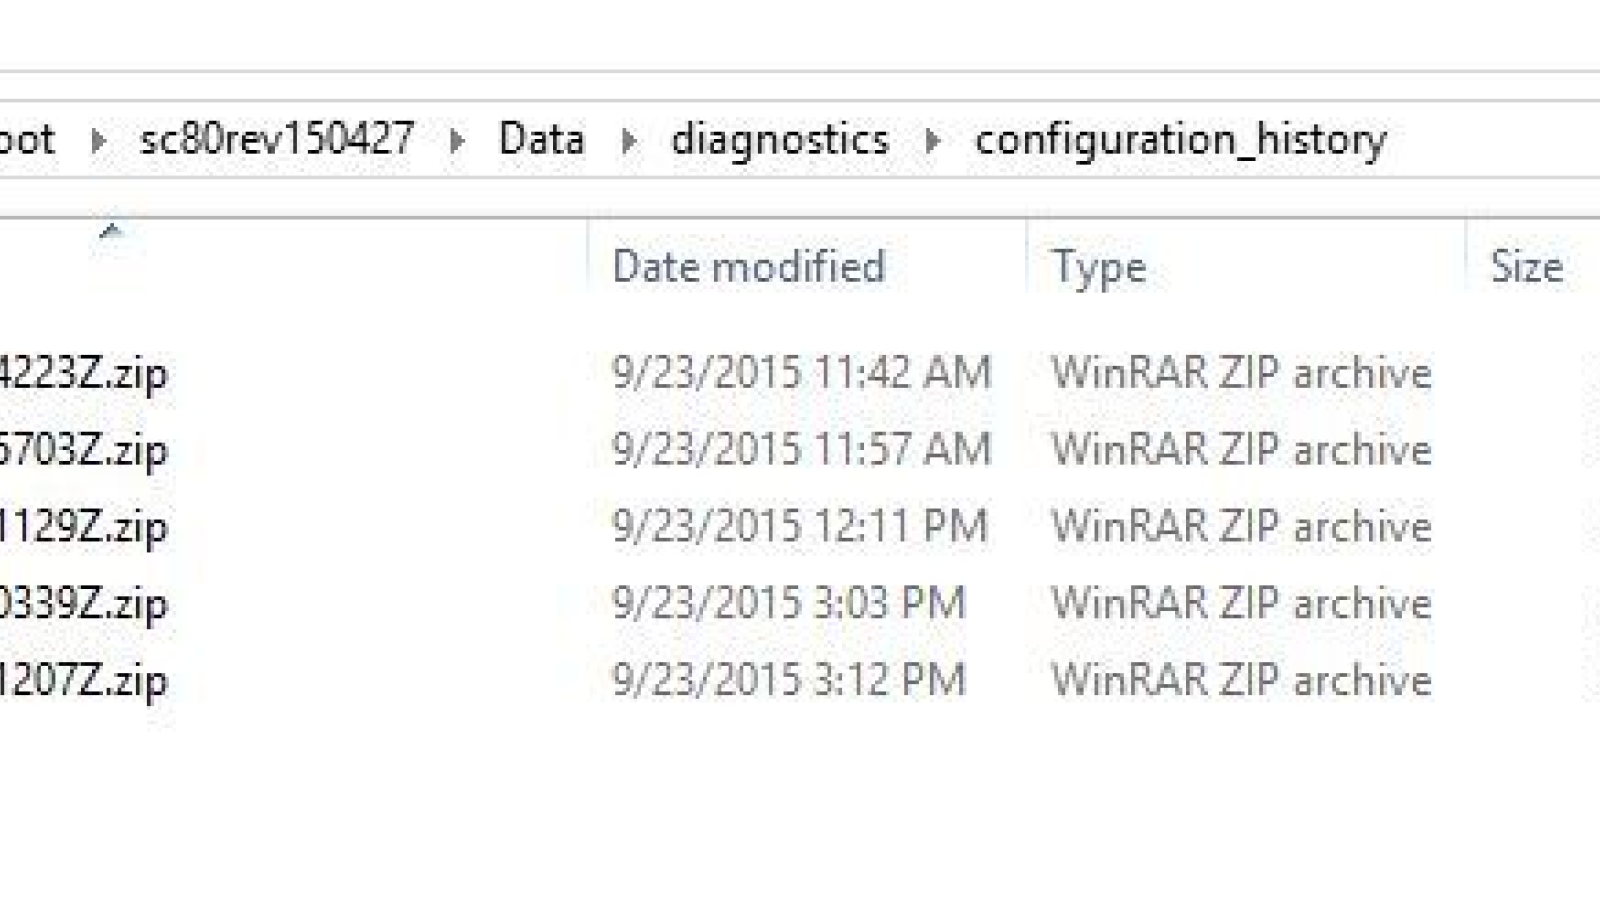Sort files by the Type column
Viewport: 1600px width, 900px height.
[1098, 265]
